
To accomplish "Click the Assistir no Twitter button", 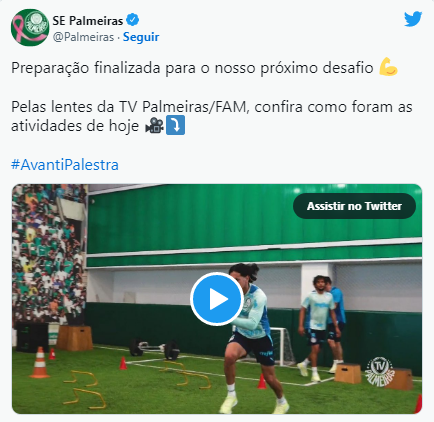I will (354, 206).
